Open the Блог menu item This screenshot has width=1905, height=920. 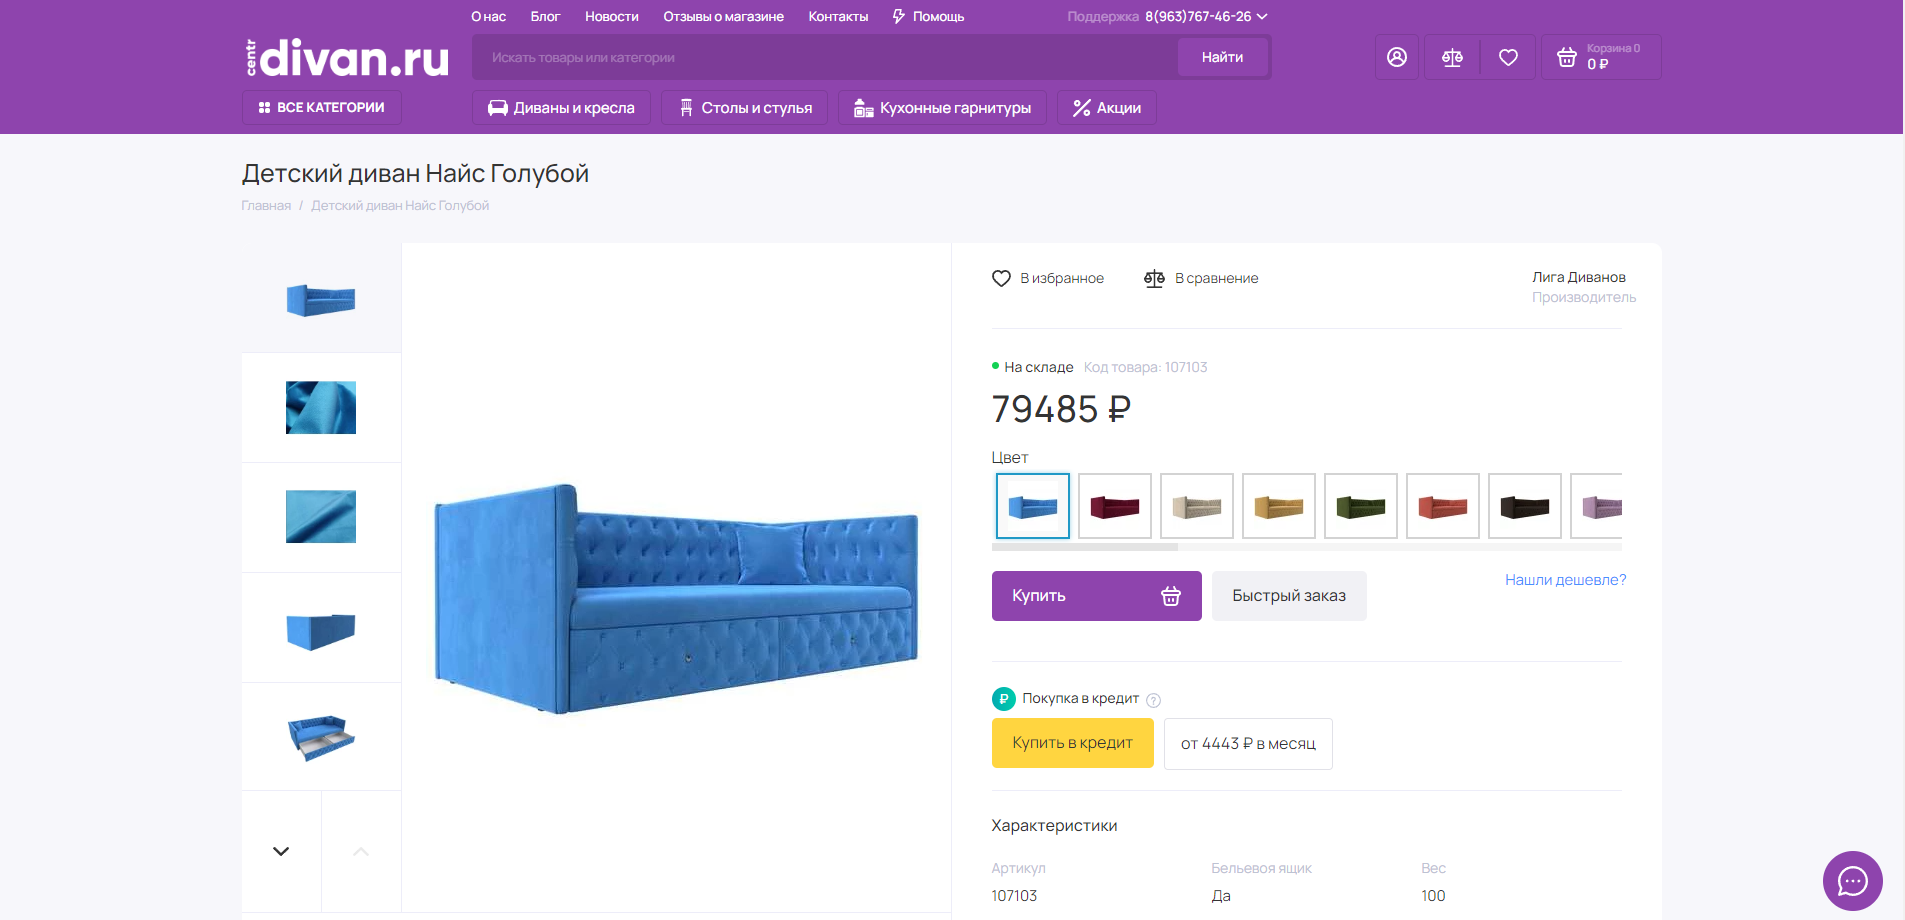tap(545, 16)
